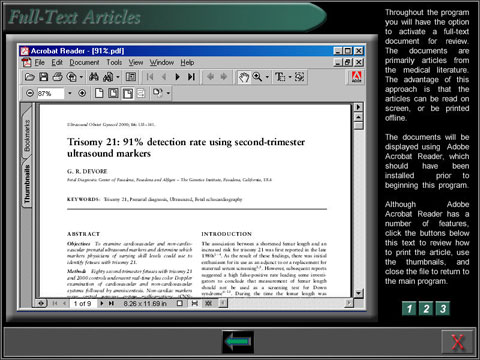Open the Document menu
The width and height of the screenshot is (480, 360).
tap(84, 62)
